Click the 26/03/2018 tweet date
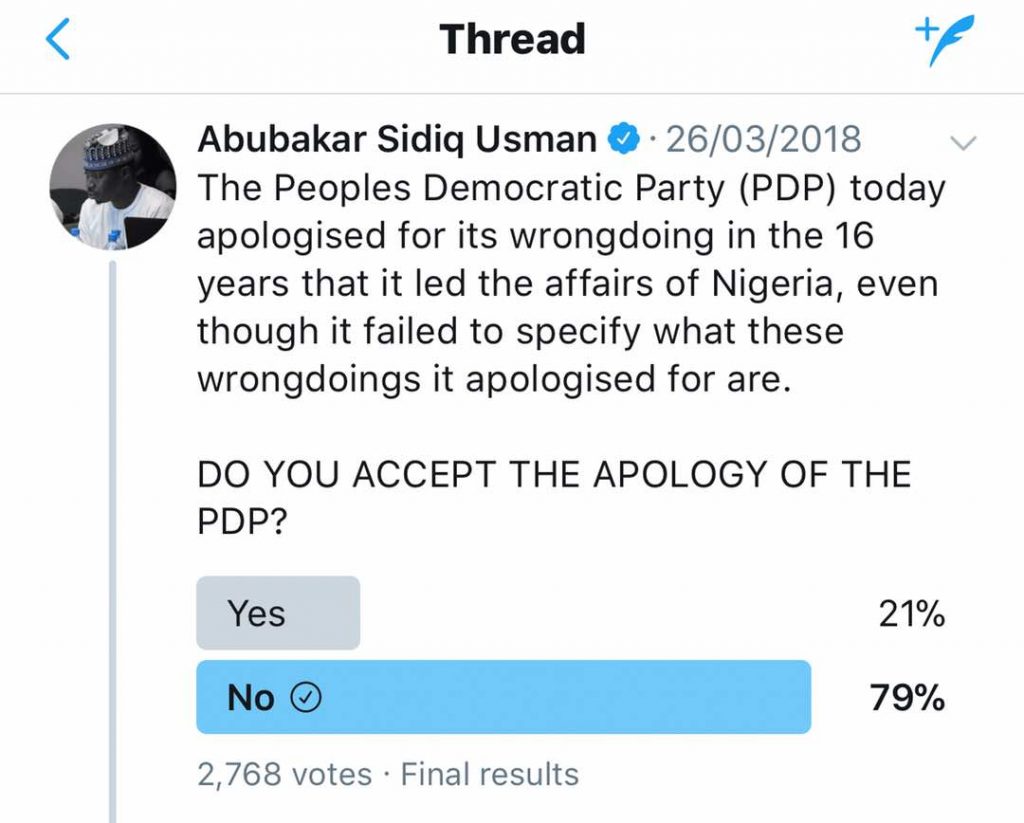 [x=763, y=139]
